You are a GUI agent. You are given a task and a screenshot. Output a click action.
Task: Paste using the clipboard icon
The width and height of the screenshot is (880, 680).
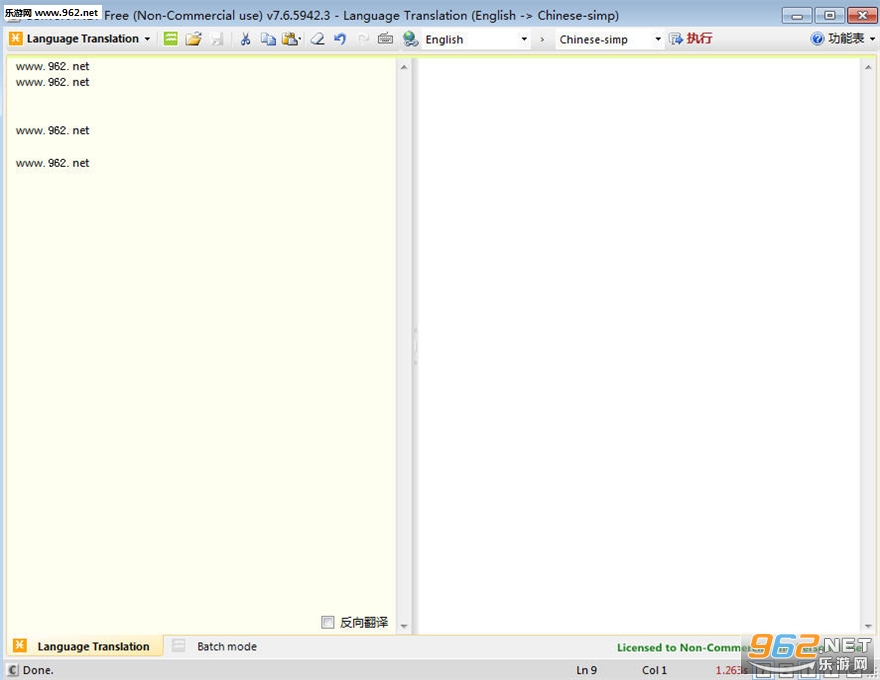[291, 39]
